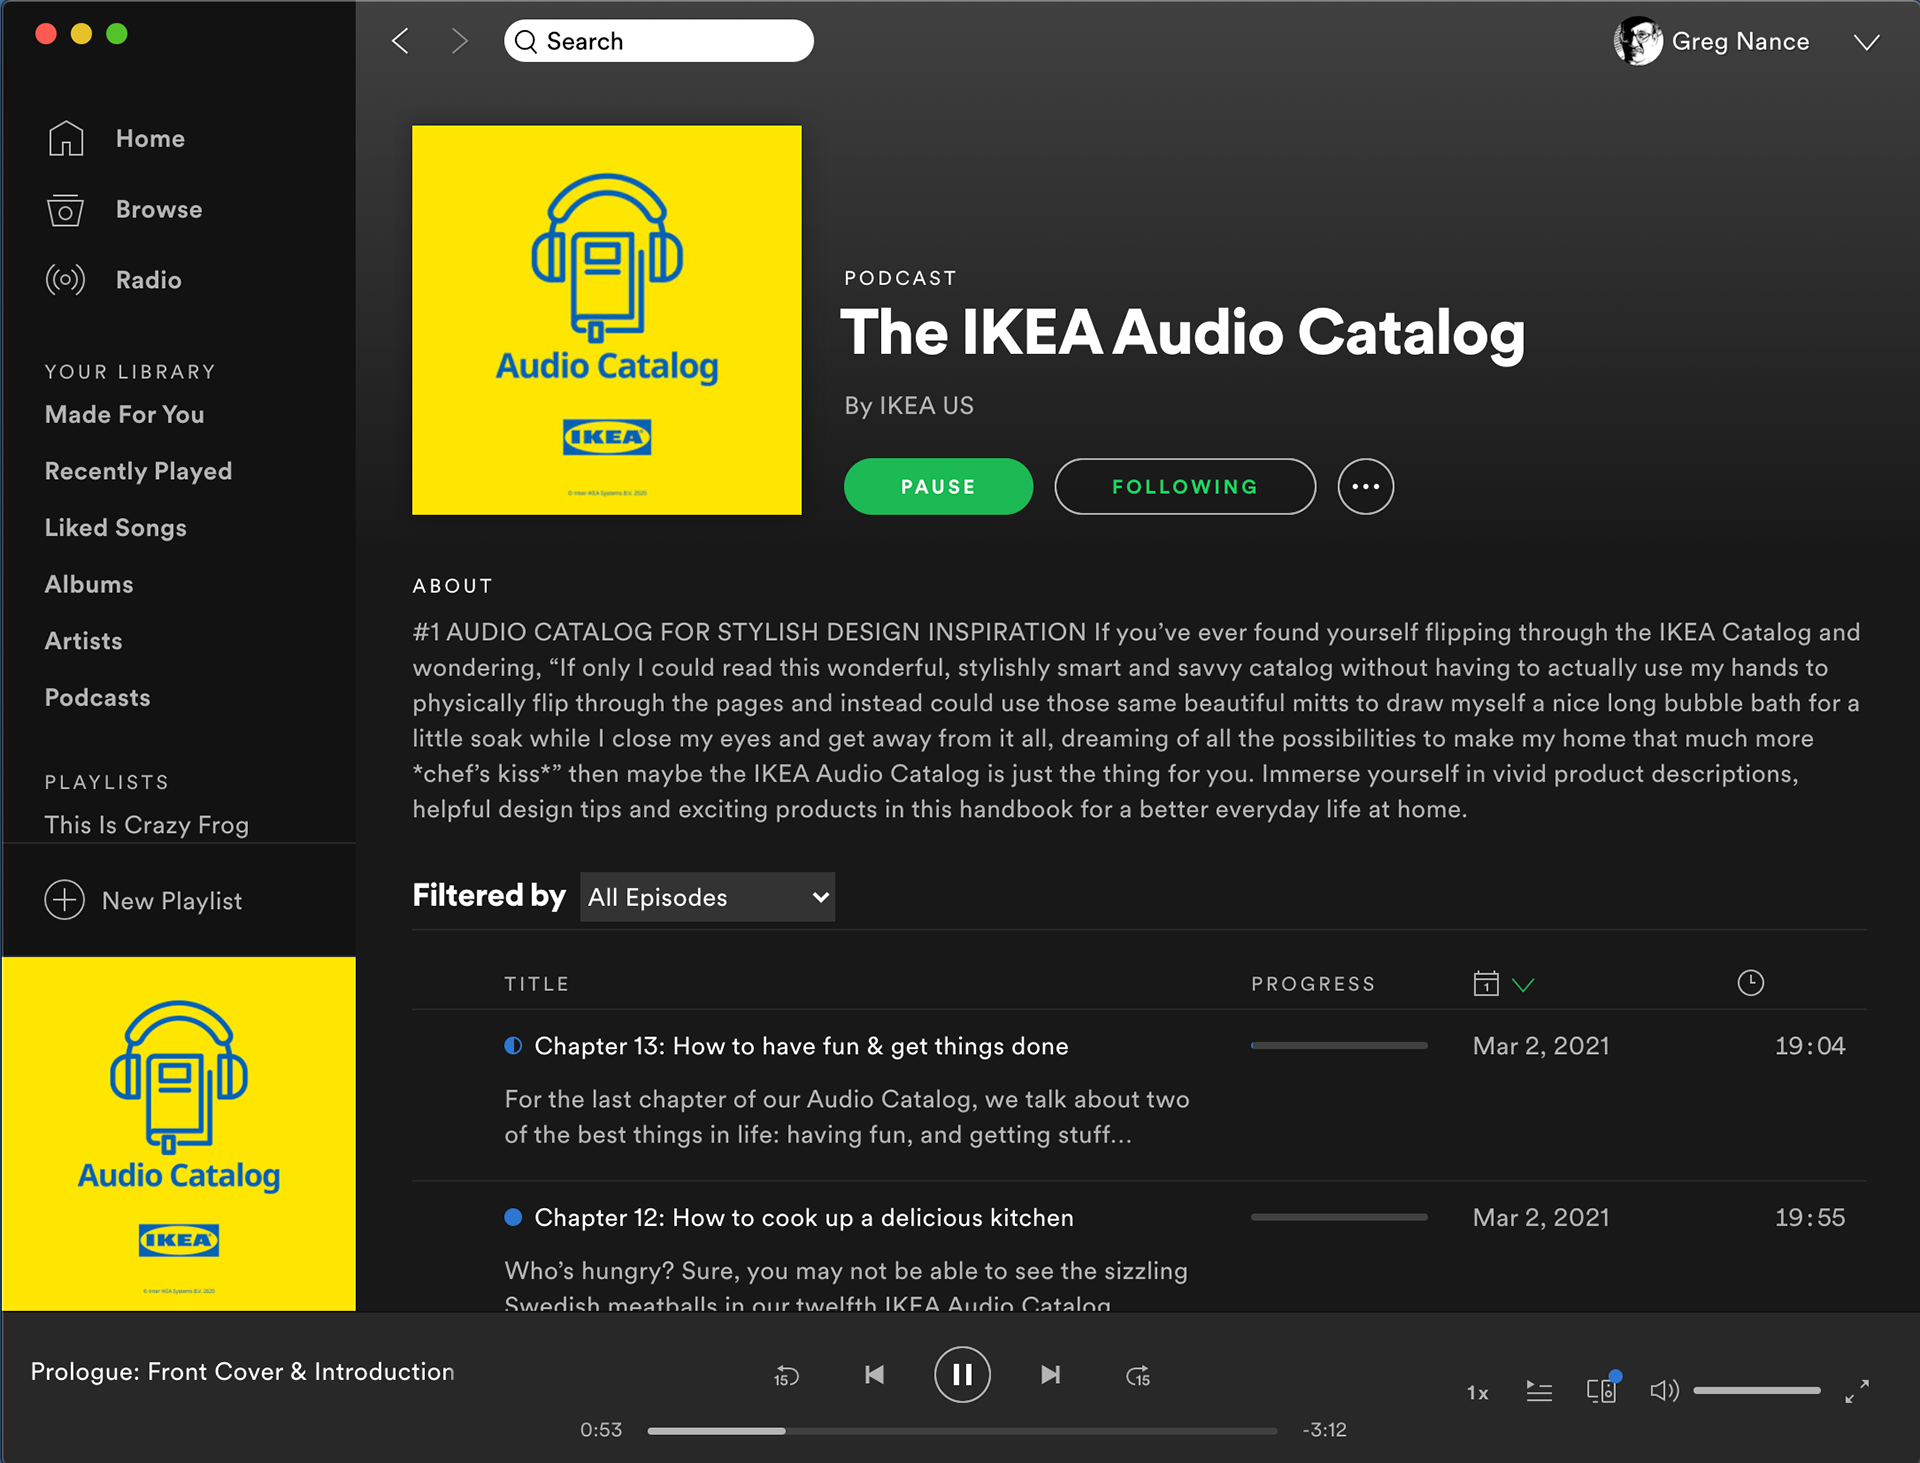The width and height of the screenshot is (1920, 1463).
Task: Toggle the FOLLOWING button
Action: [x=1185, y=487]
